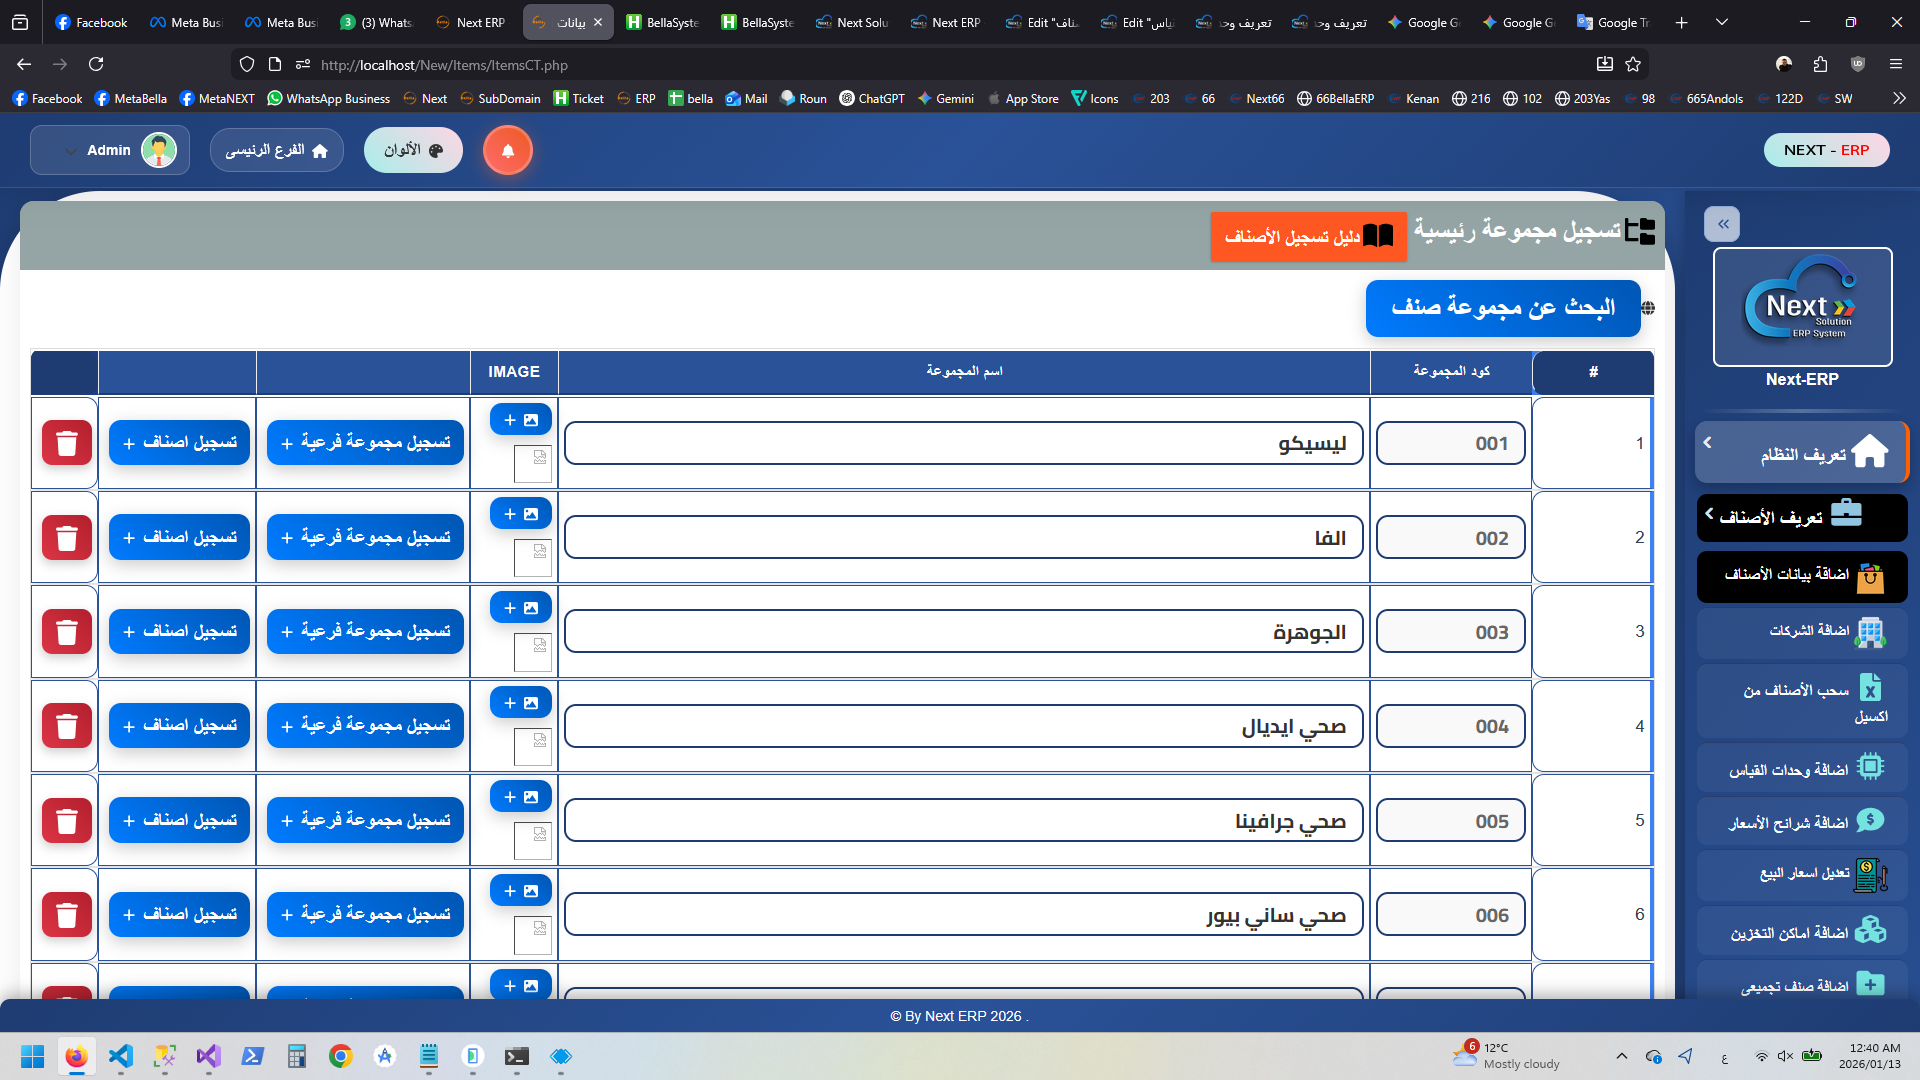Click the image thumbnail for group 005
The width and height of the screenshot is (1920, 1080).
coord(532,841)
